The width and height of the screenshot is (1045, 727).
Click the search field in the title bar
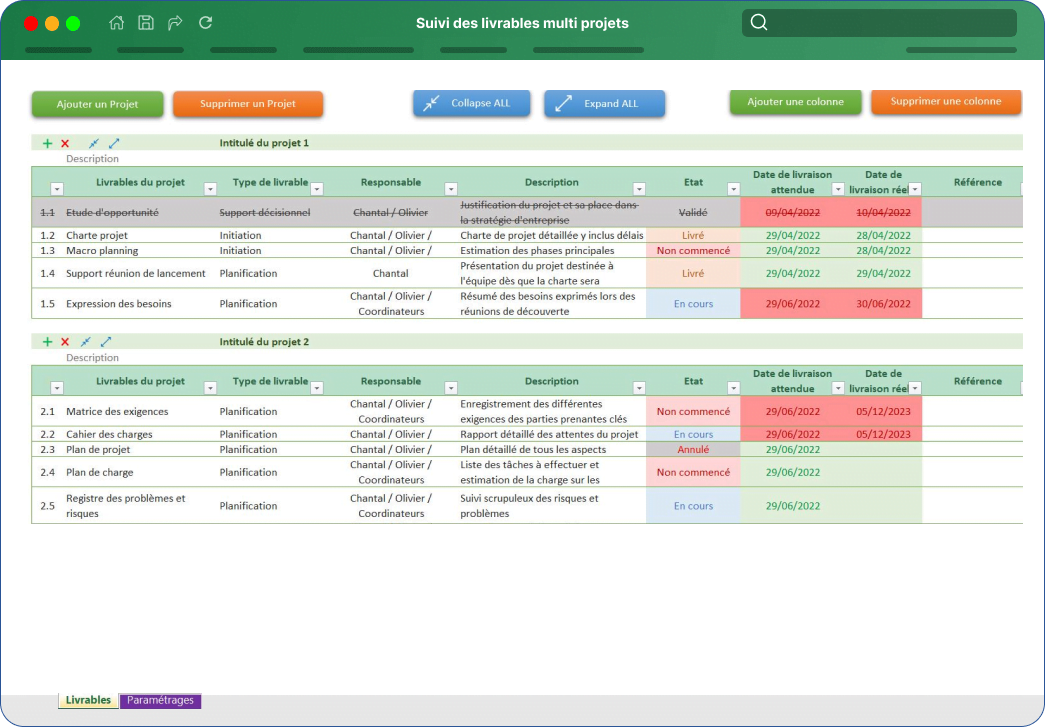click(879, 23)
